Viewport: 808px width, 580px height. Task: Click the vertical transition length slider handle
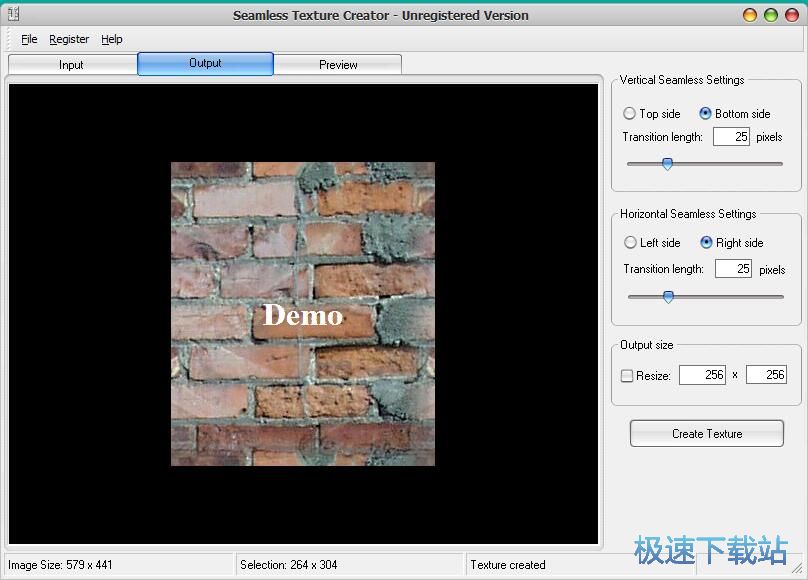[x=667, y=164]
